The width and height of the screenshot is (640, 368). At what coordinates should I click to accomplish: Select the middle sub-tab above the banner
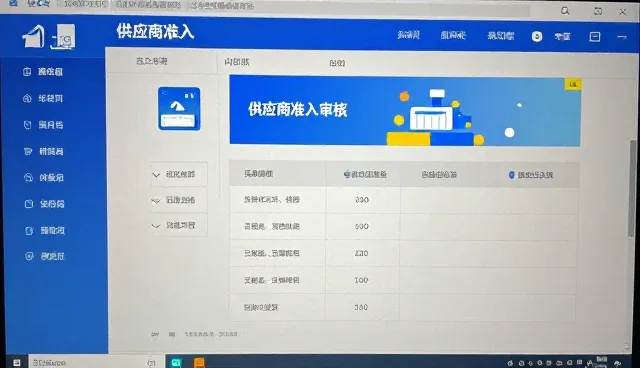pyautogui.click(x=237, y=62)
